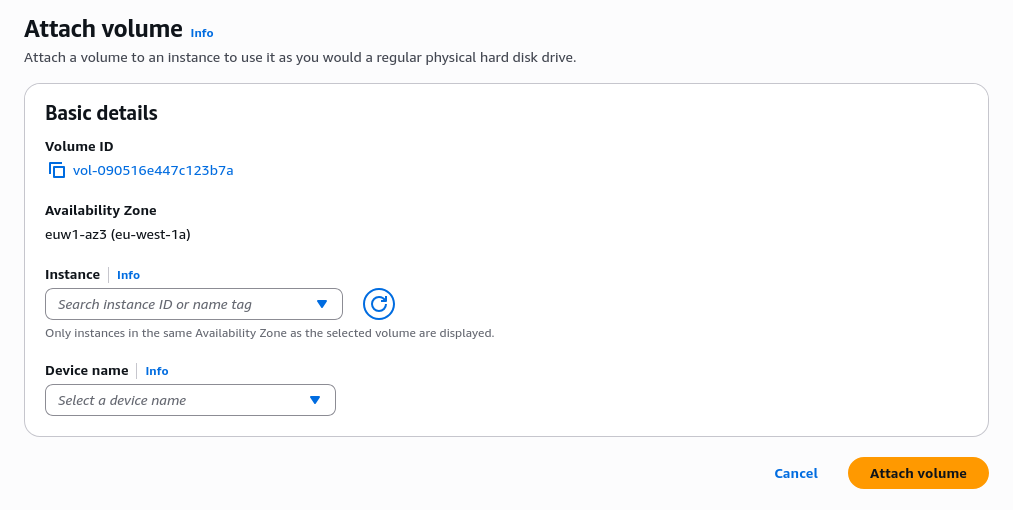The width and height of the screenshot is (1013, 510).
Task: Click the Instance field label
Action: click(x=72, y=275)
